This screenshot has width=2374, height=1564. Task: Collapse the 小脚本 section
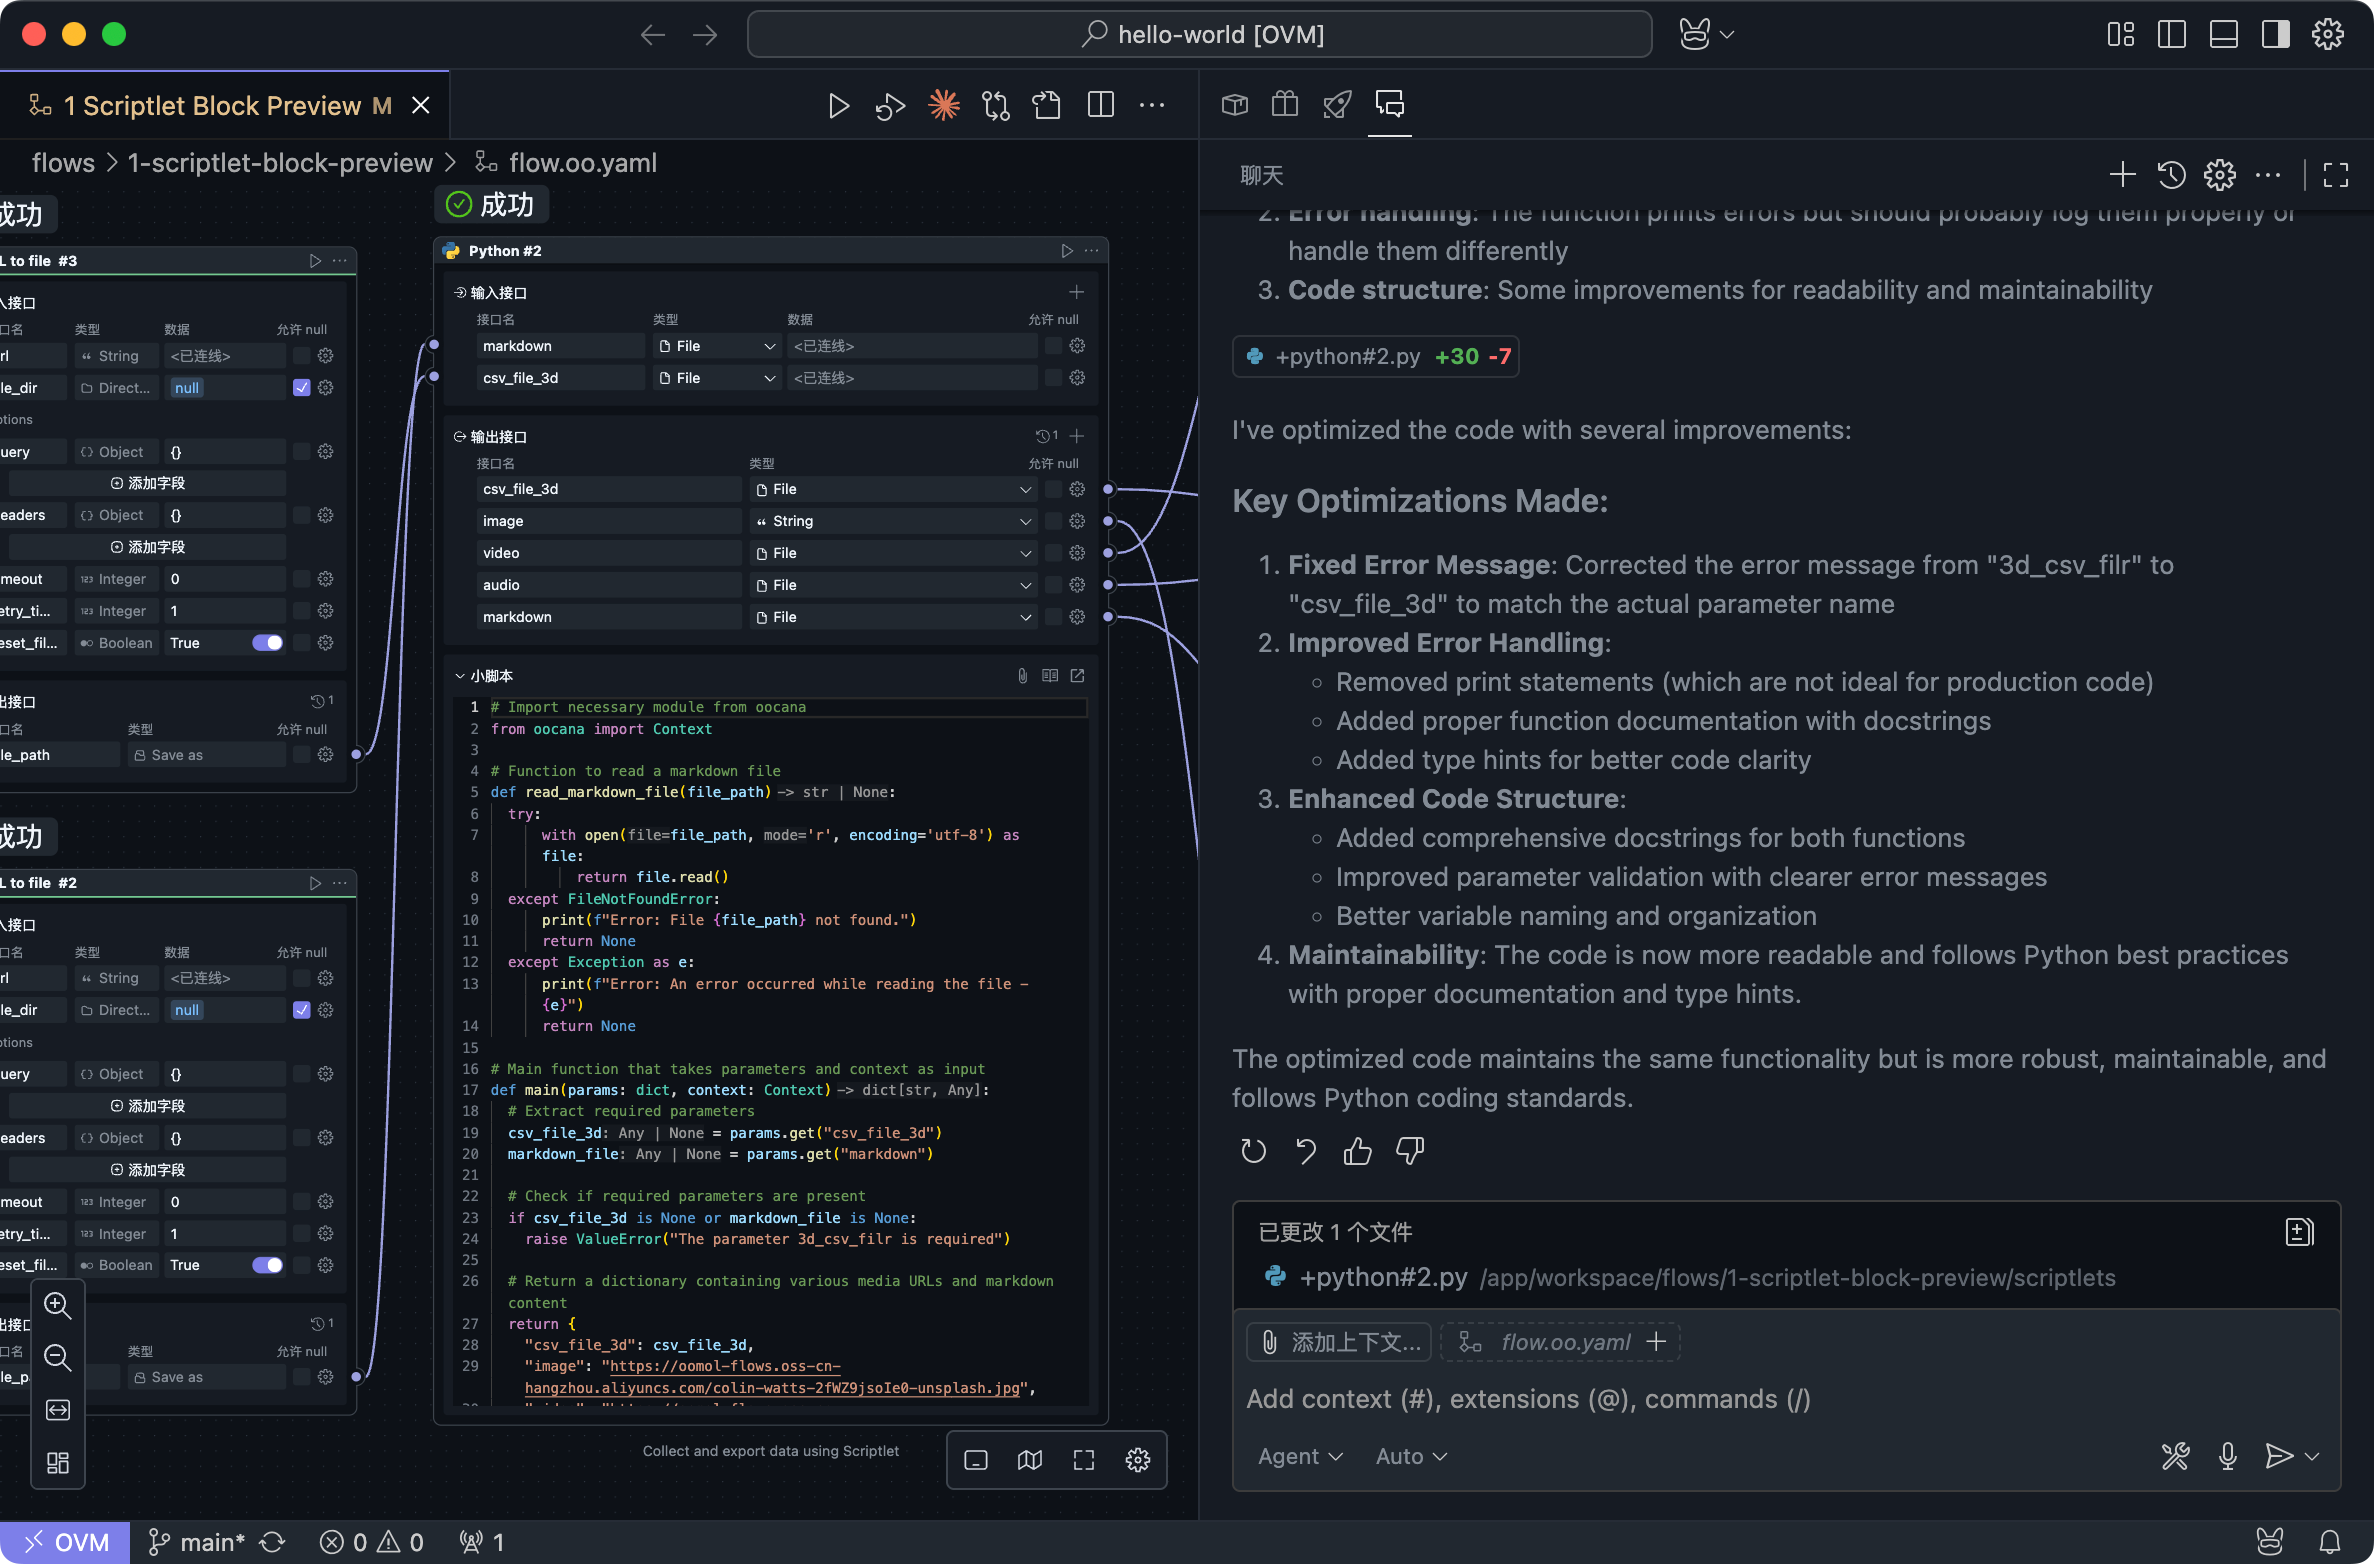(460, 676)
